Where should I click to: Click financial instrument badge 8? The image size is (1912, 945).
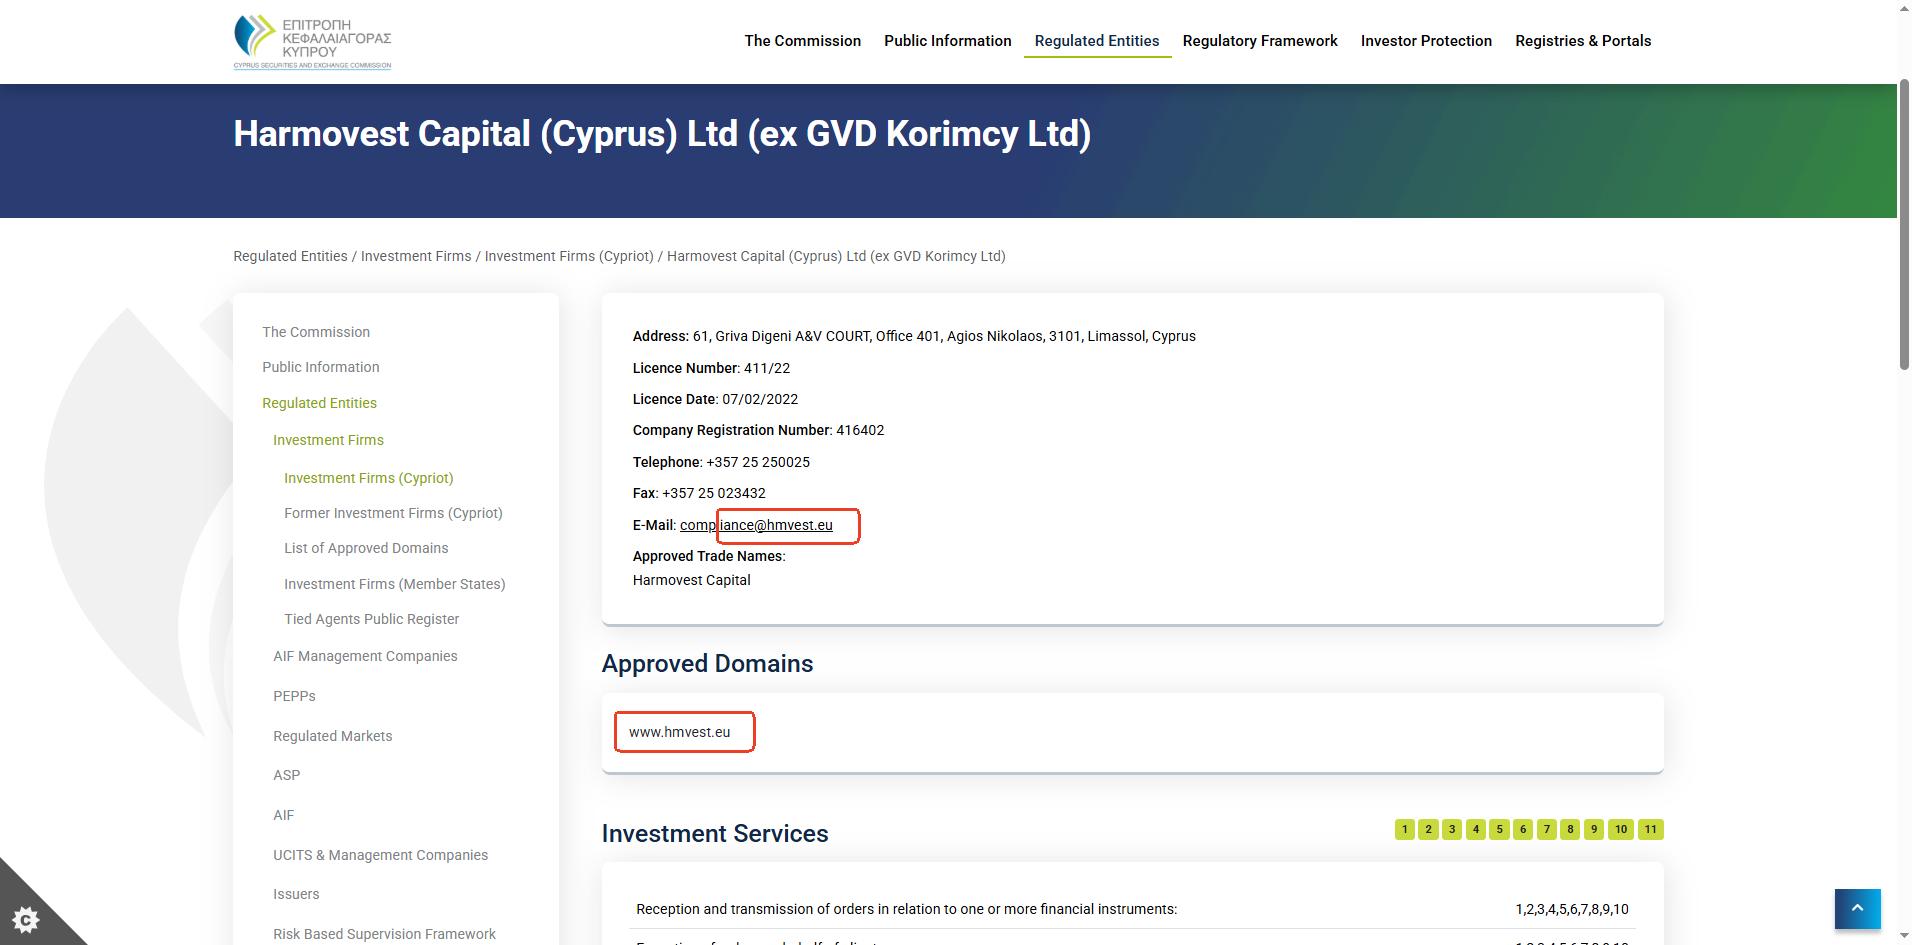pos(1570,829)
